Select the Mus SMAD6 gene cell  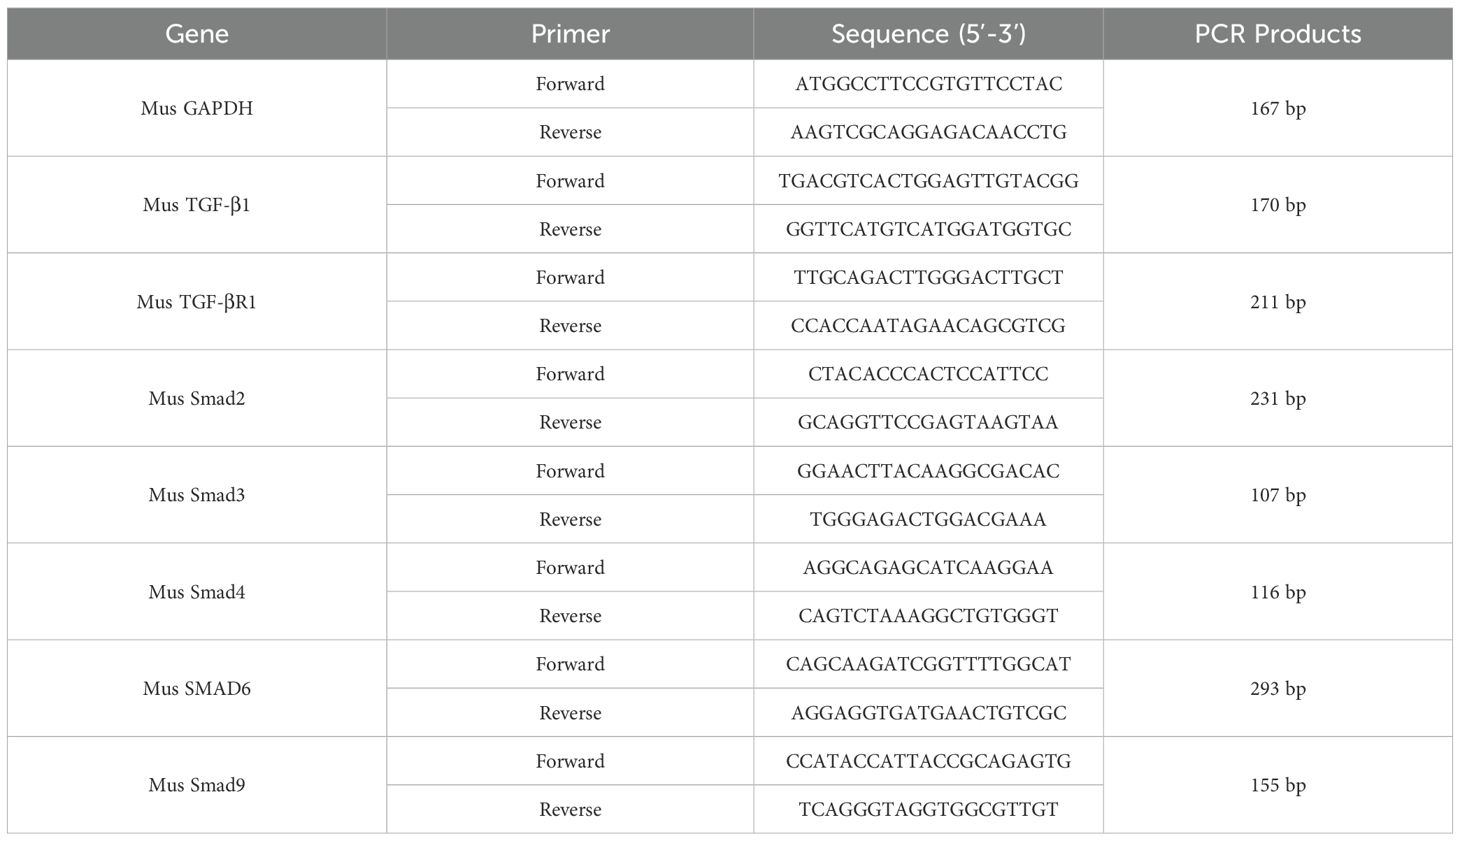coord(197,688)
